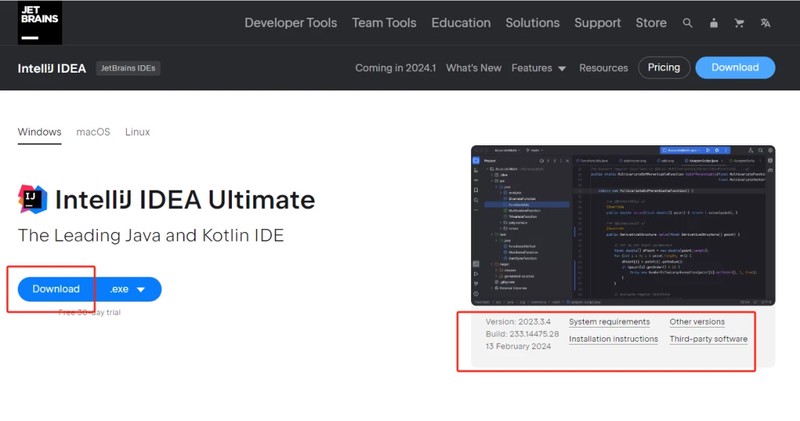Open System requirements link
The width and height of the screenshot is (800, 421).
[609, 322]
